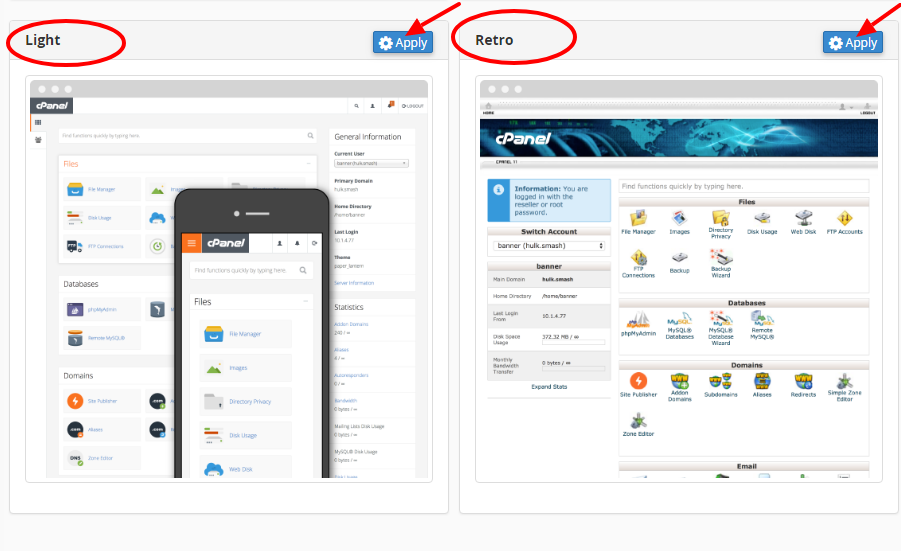This screenshot has width=901, height=551.
Task: Click Aliases icon in Retro preview
Action: coord(762,381)
